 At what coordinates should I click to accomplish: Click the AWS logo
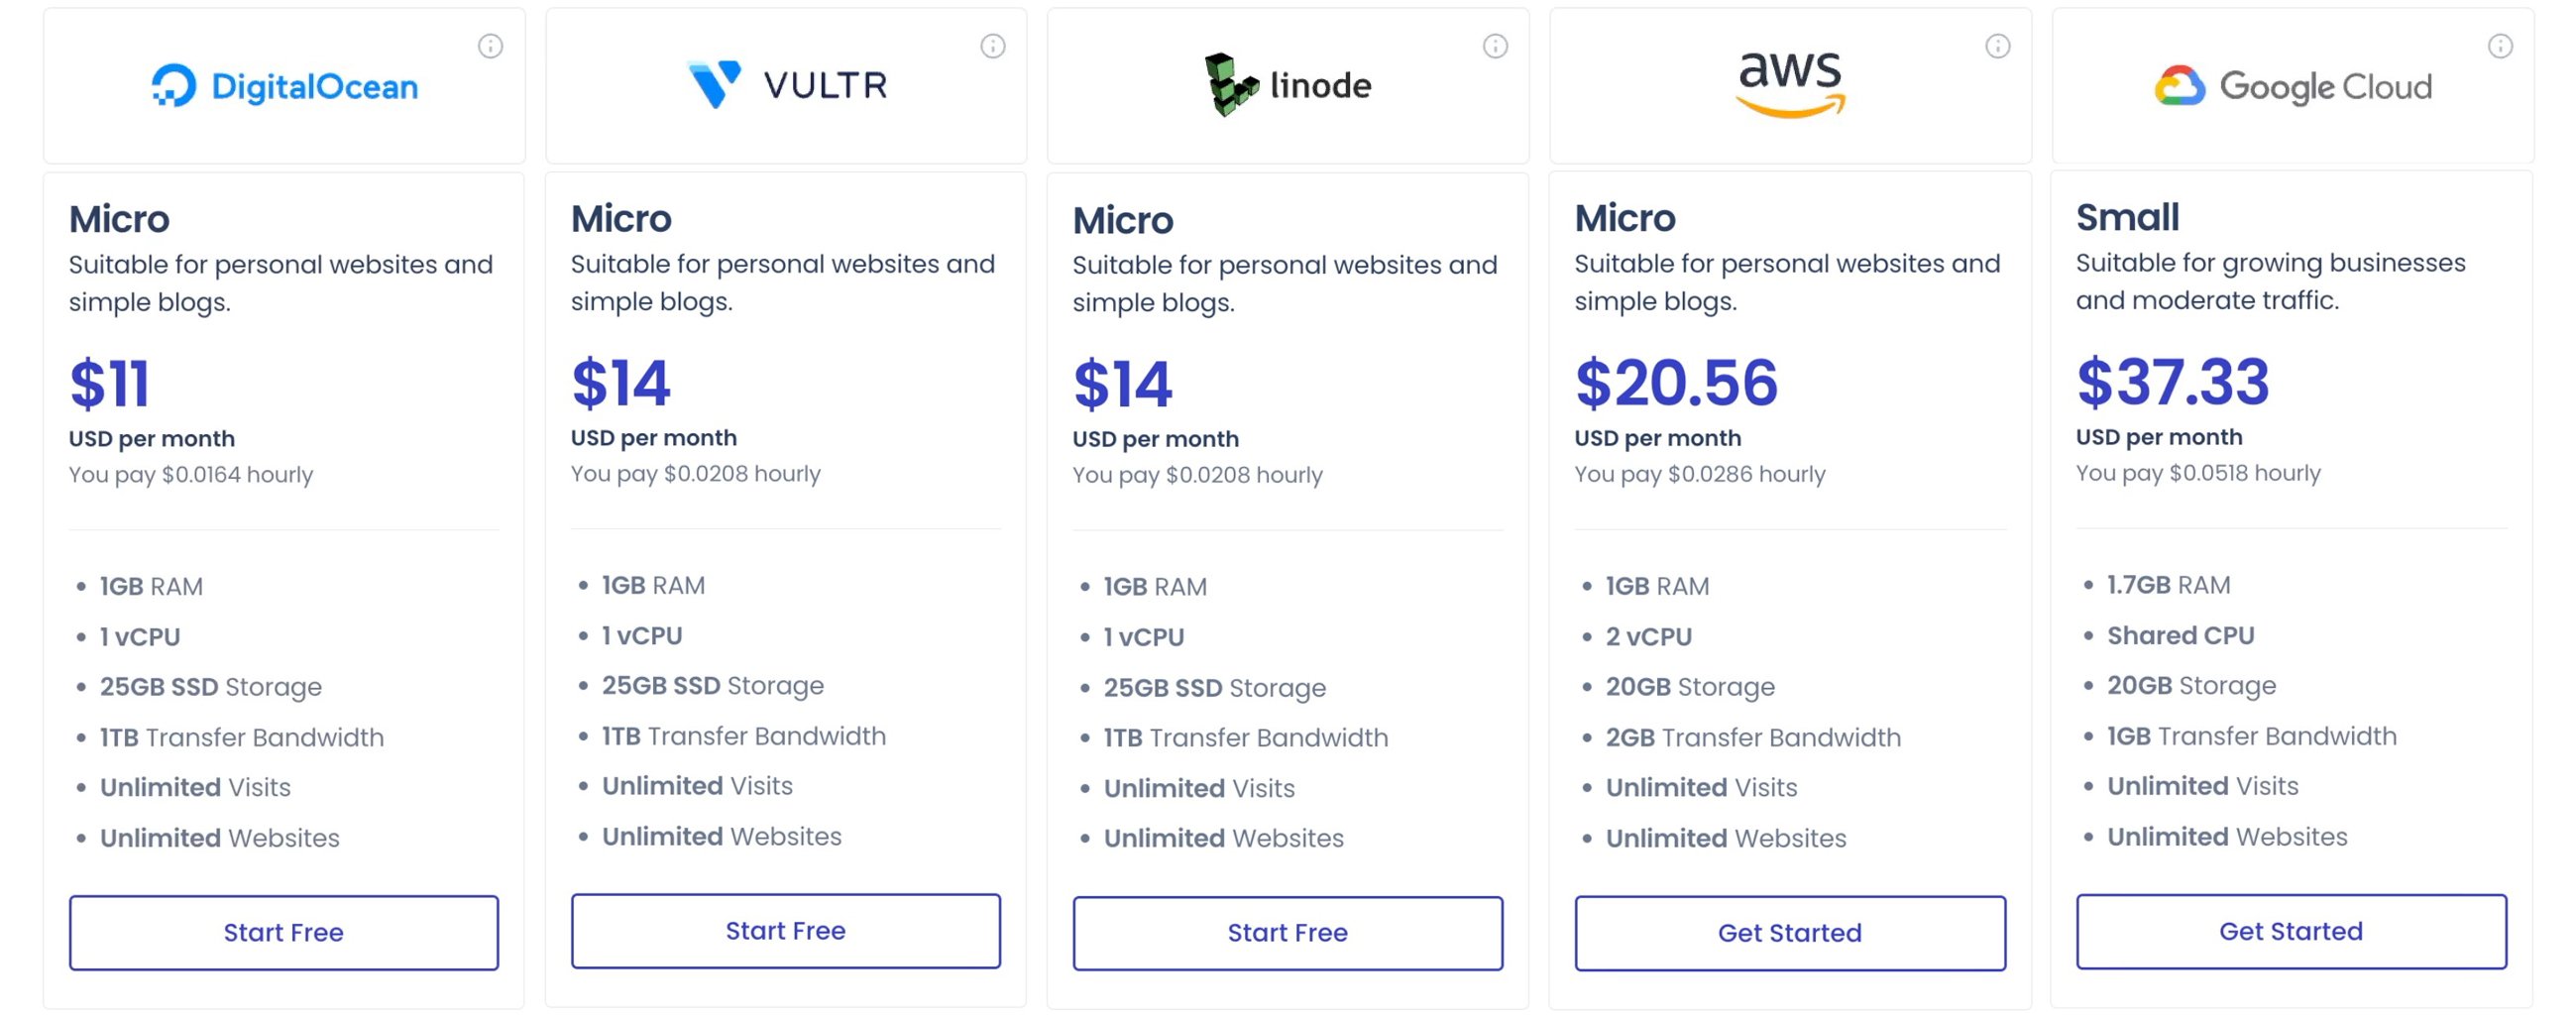pyautogui.click(x=1790, y=84)
